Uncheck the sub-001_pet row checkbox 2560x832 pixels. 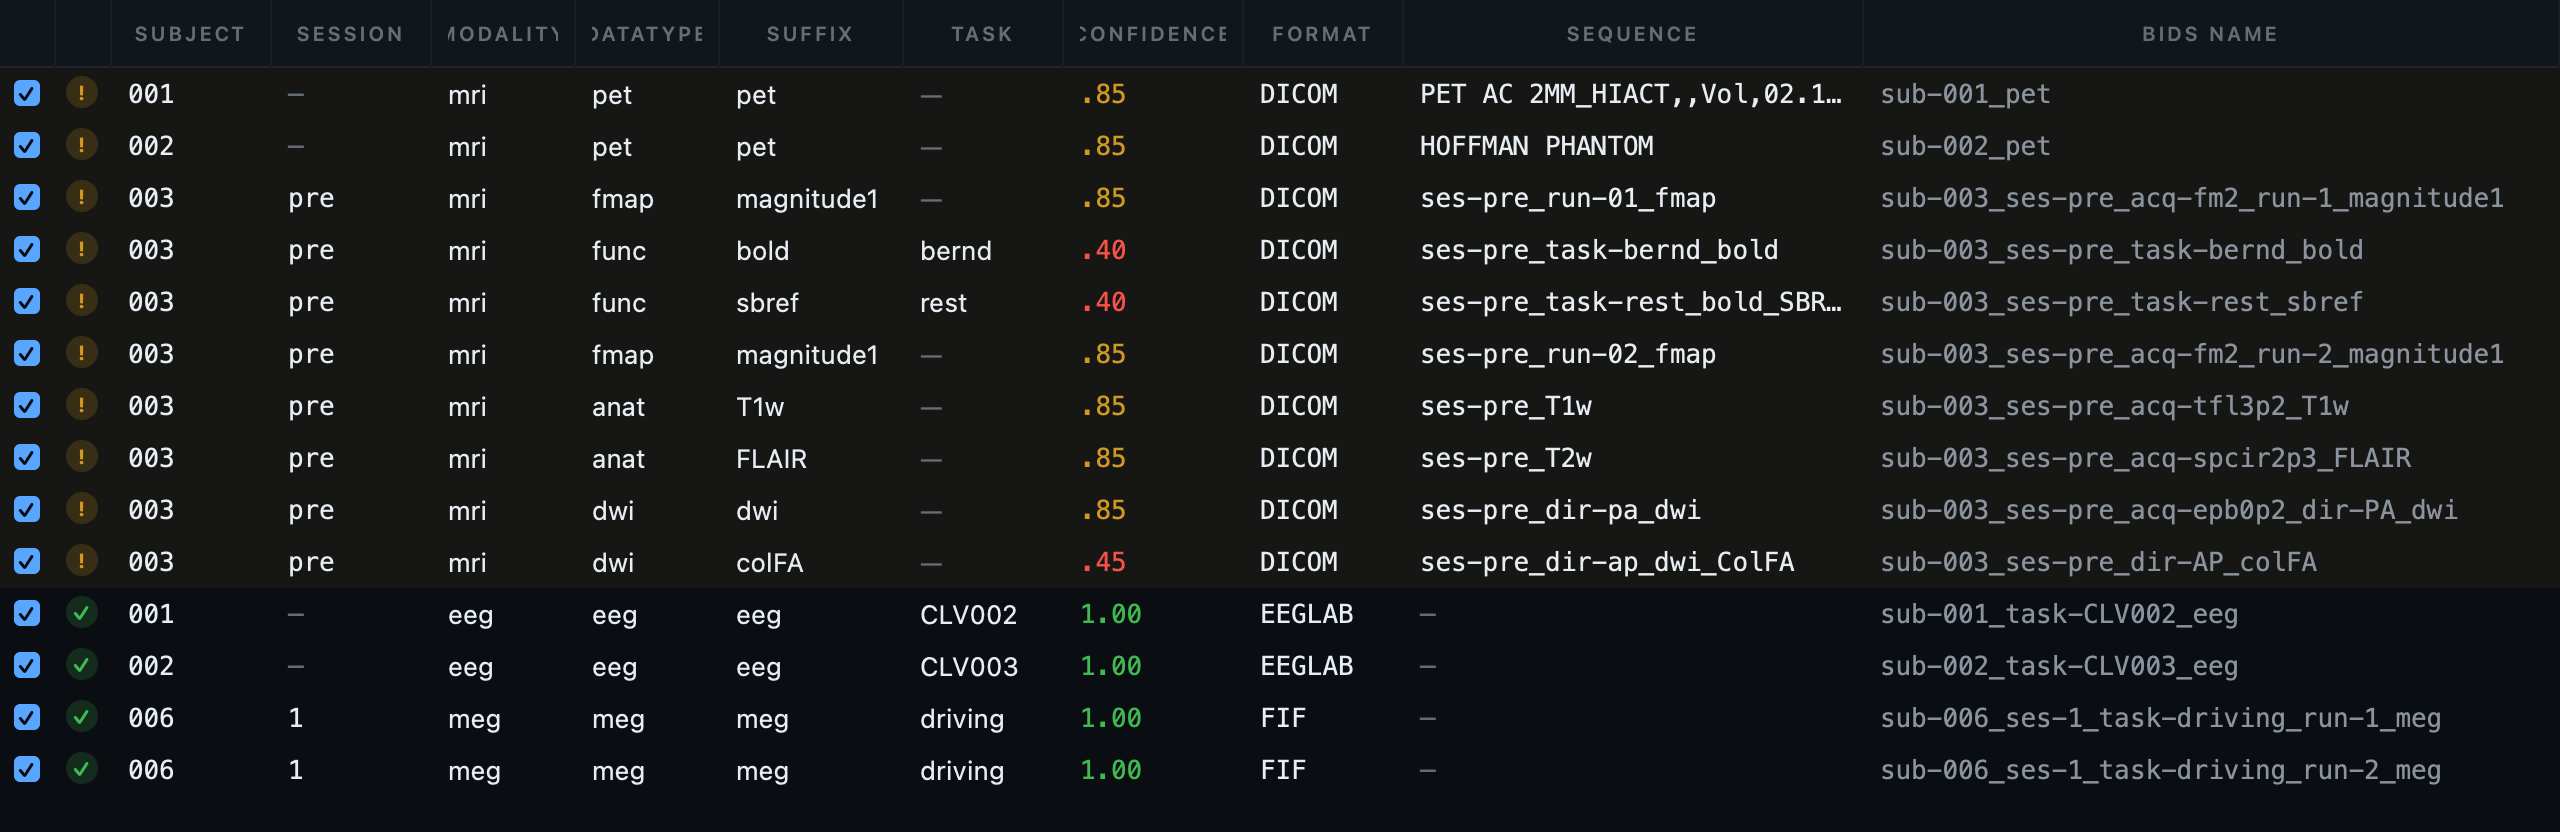tap(27, 94)
